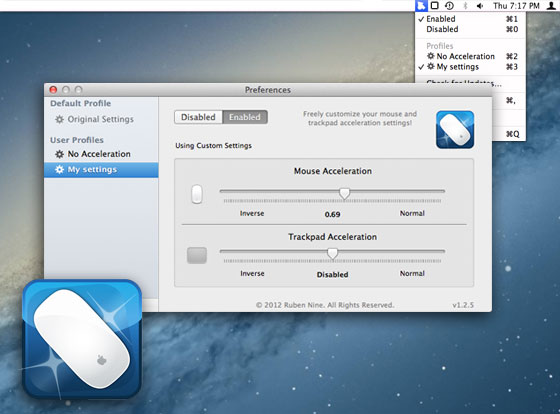Click the Inverse label under Mouse Acceleration
Viewport: 560px width, 414px height.
[x=252, y=213]
